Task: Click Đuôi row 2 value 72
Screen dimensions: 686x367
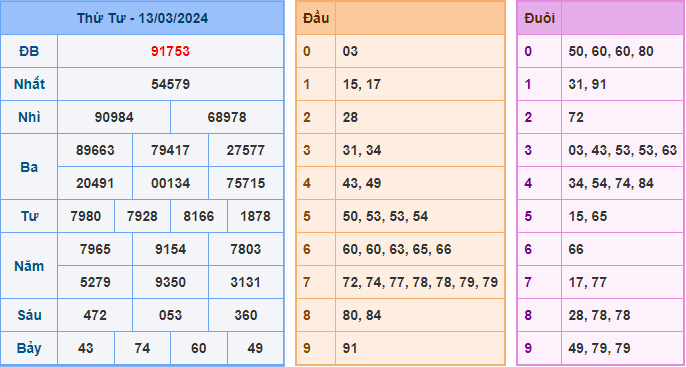Action: 576,117
